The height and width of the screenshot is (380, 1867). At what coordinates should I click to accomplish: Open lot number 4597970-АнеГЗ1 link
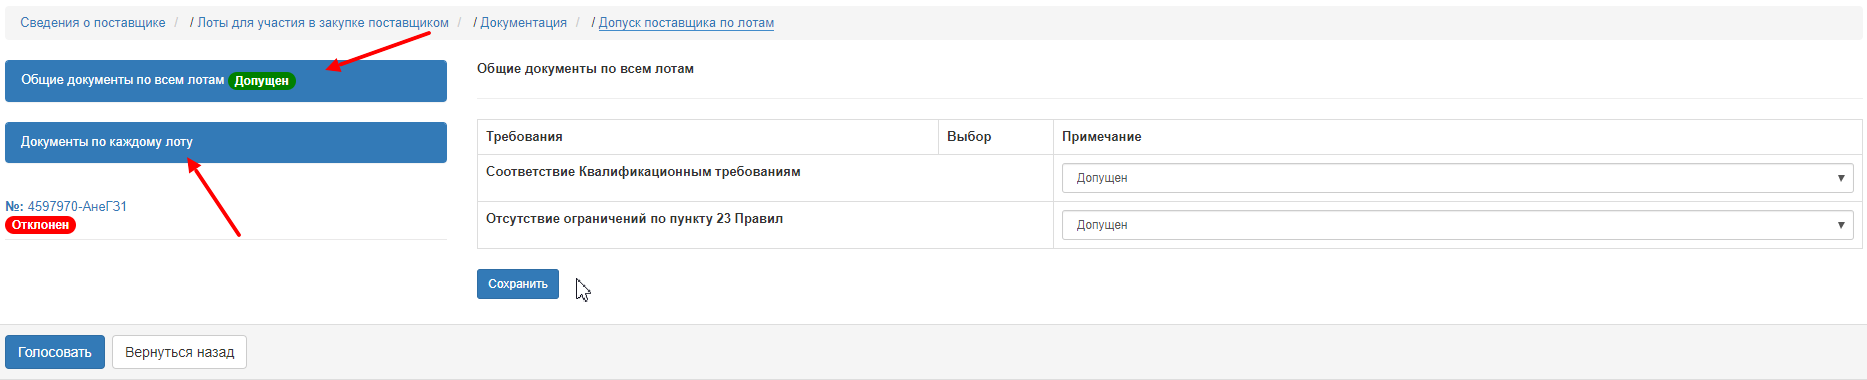coord(77,206)
